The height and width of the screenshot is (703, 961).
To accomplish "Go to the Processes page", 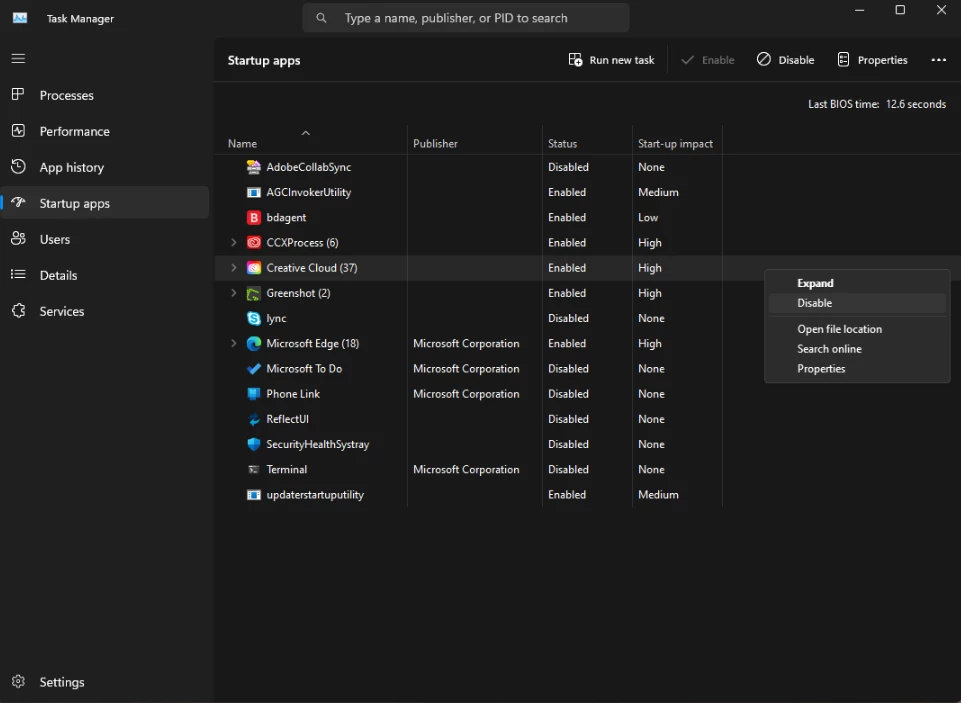I will click(x=105, y=95).
